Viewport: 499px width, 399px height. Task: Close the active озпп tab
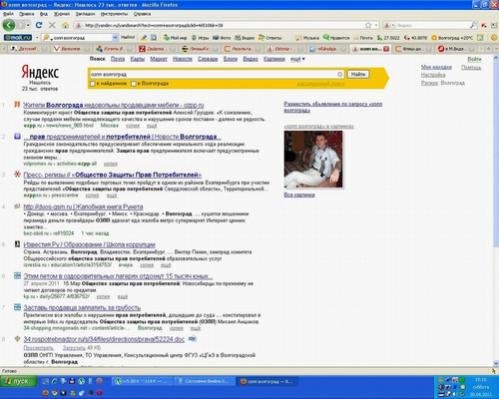pyautogui.click(x=386, y=49)
